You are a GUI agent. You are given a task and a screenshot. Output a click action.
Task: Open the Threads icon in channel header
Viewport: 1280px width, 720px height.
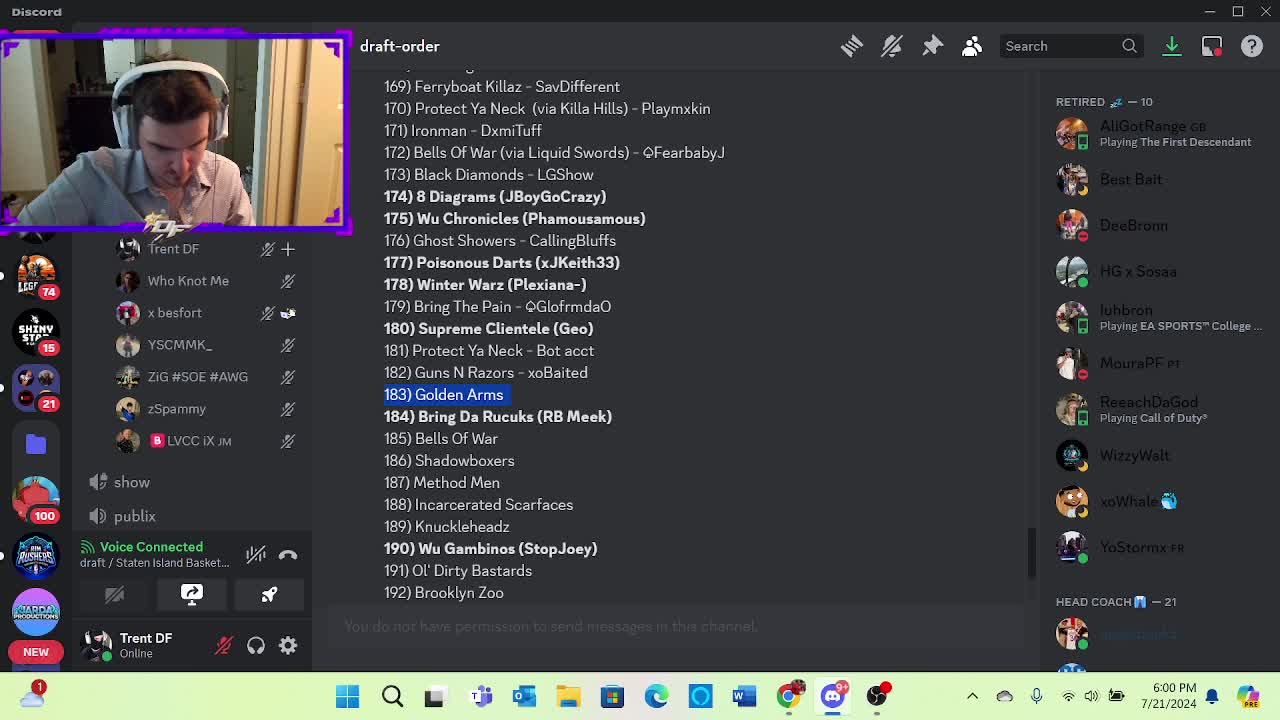click(x=852, y=46)
